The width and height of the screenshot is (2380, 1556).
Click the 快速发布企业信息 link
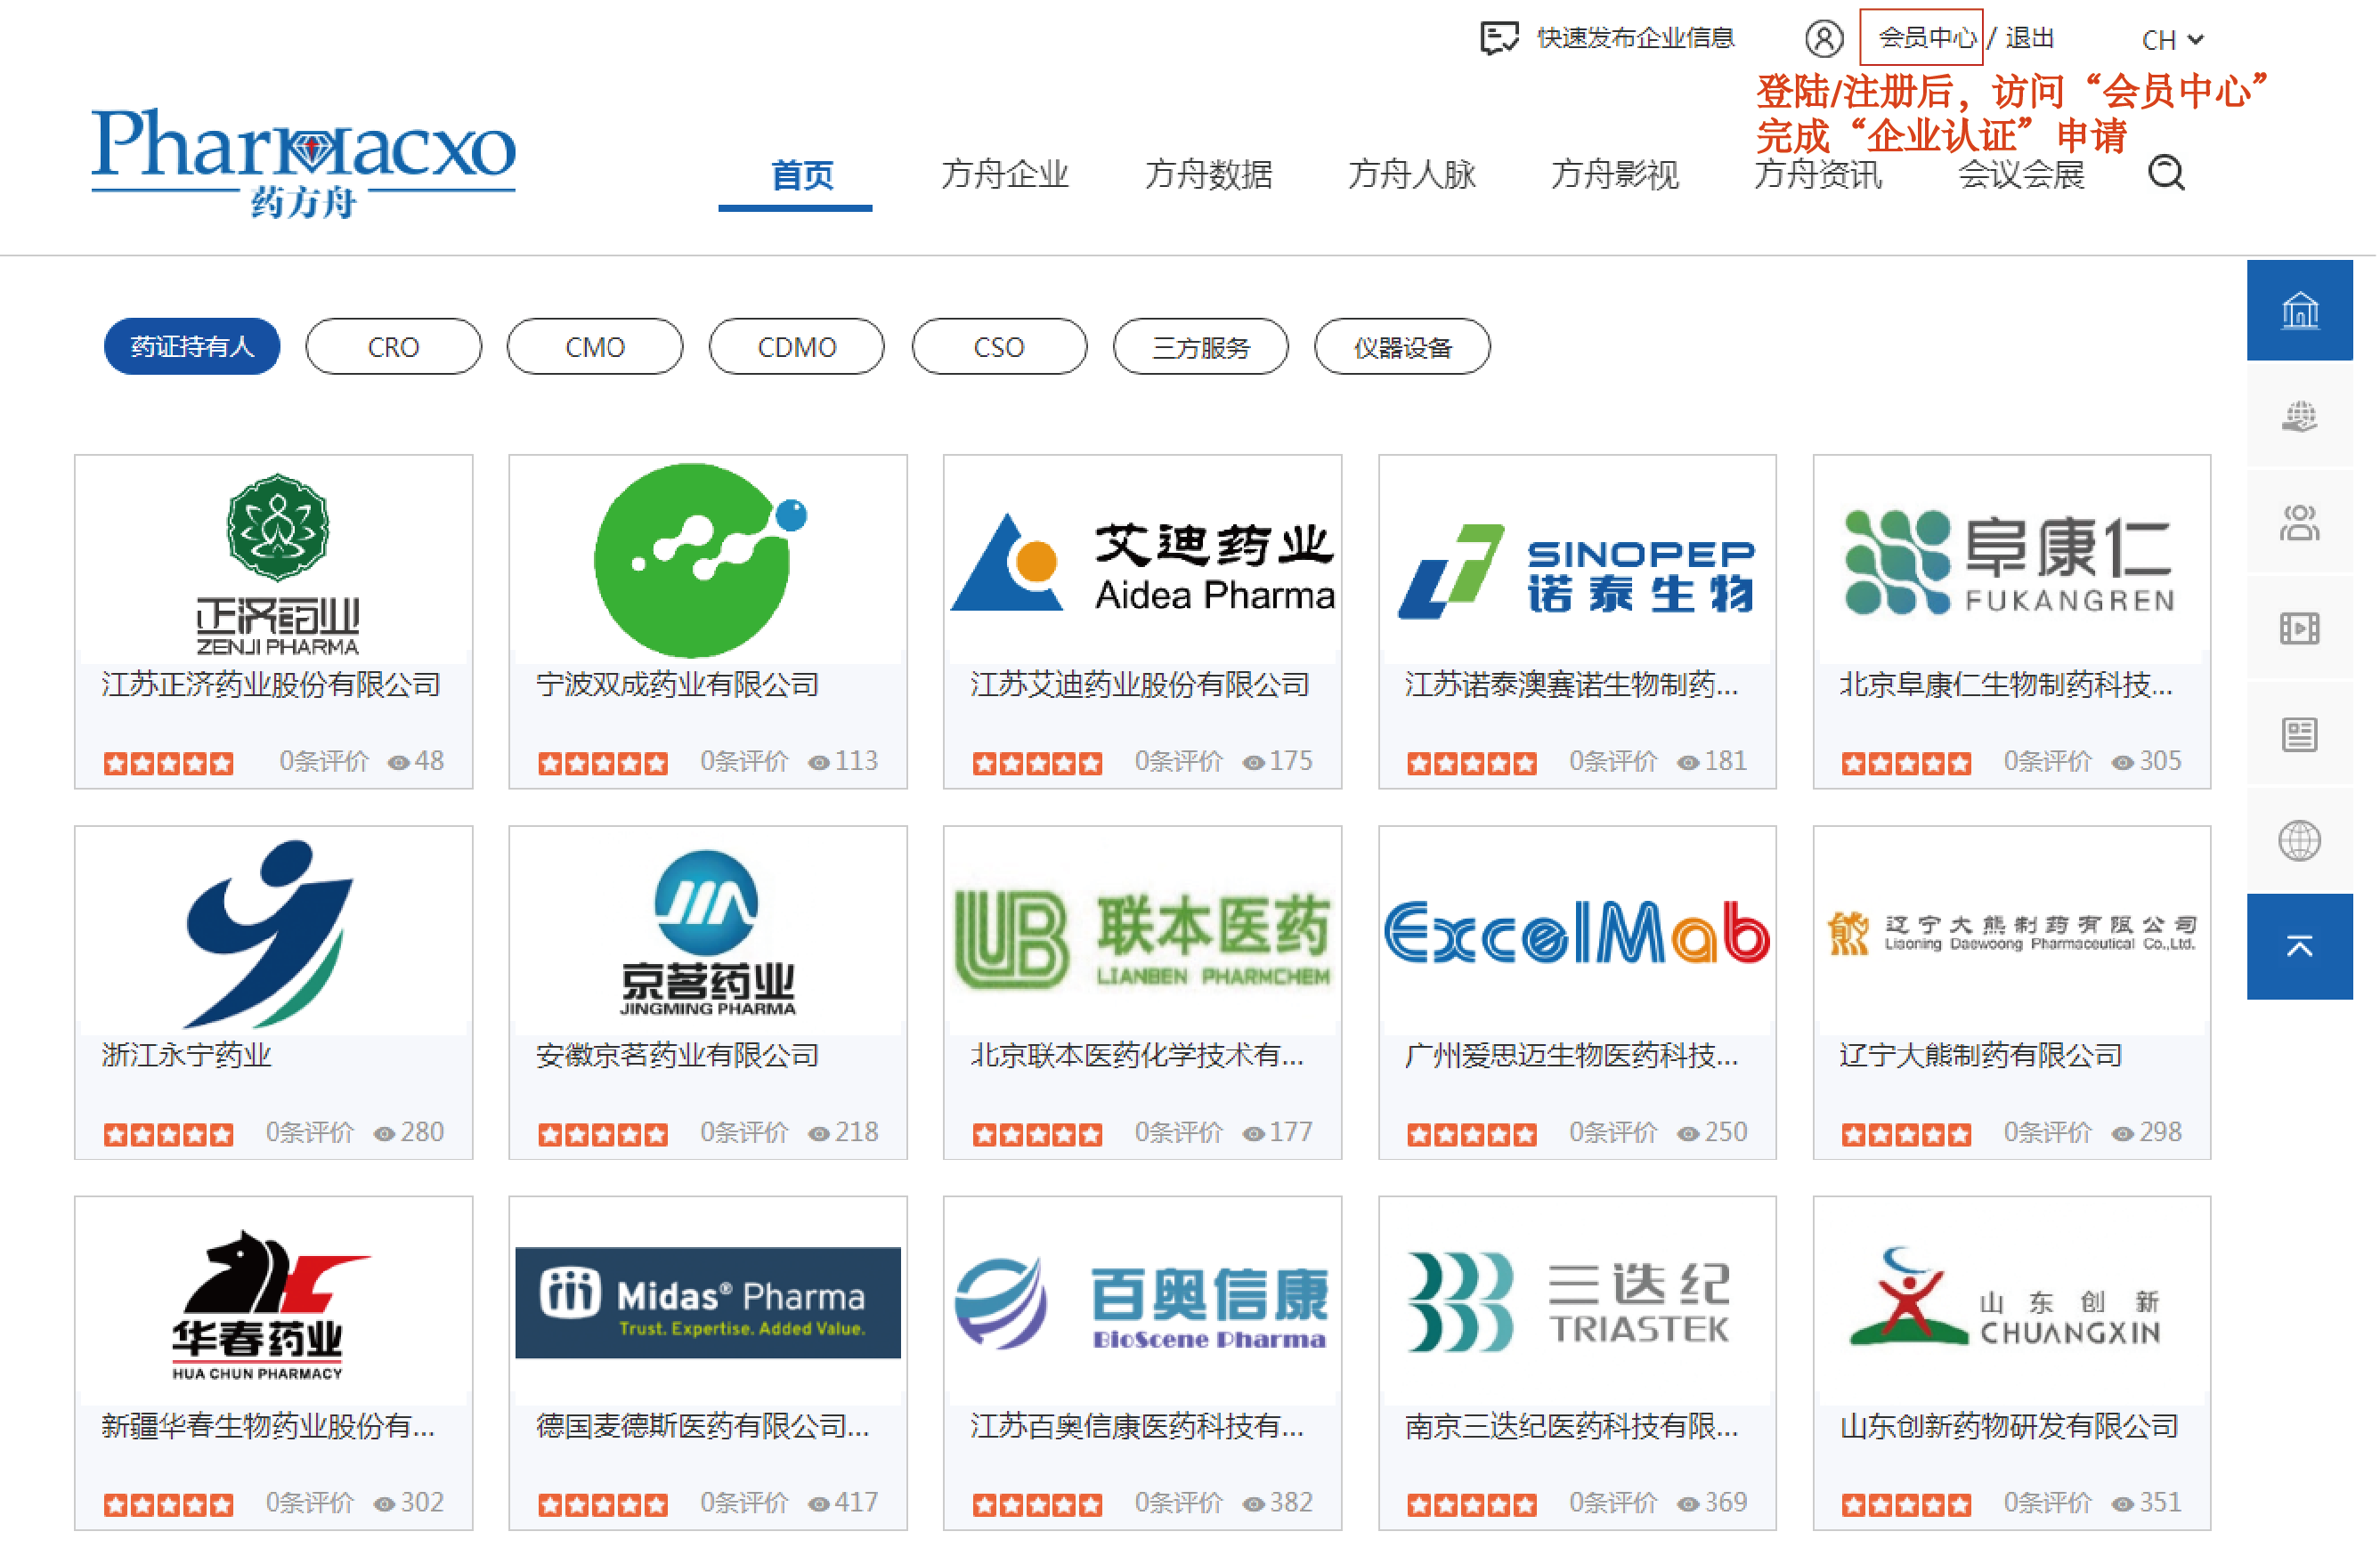tap(1637, 38)
